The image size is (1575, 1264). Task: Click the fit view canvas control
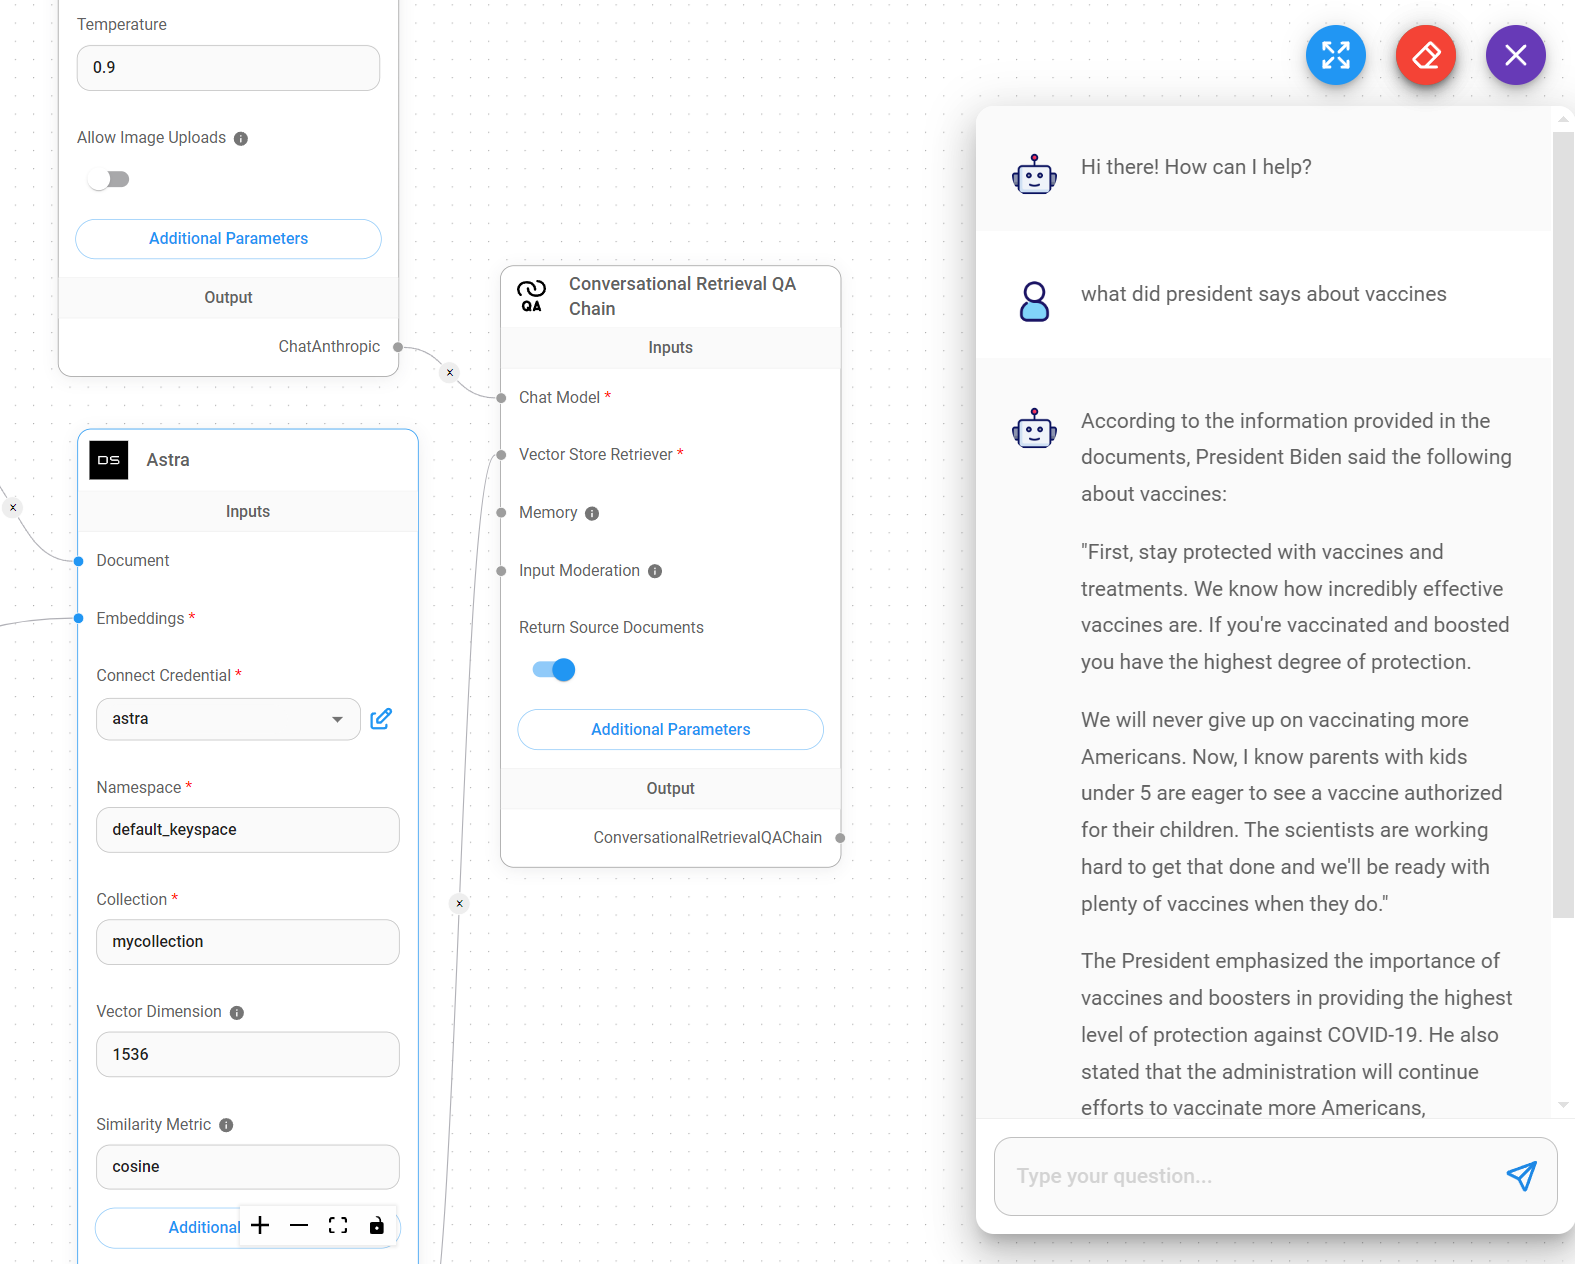(x=338, y=1226)
